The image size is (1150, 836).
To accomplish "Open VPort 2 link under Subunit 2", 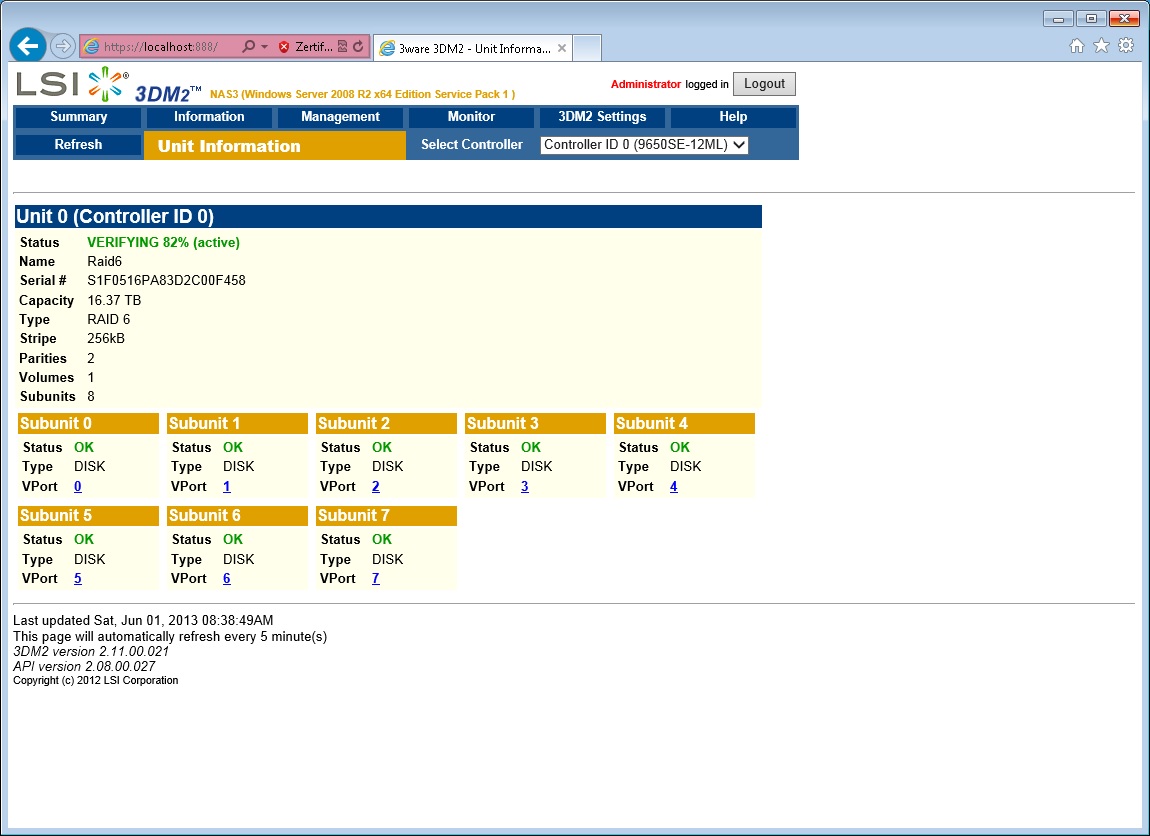I will (376, 486).
